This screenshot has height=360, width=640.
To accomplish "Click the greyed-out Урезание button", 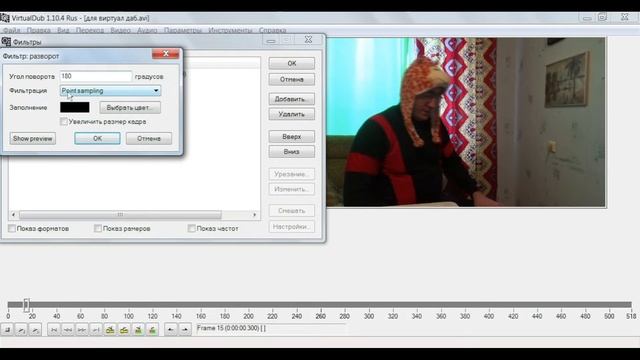I will pos(292,174).
